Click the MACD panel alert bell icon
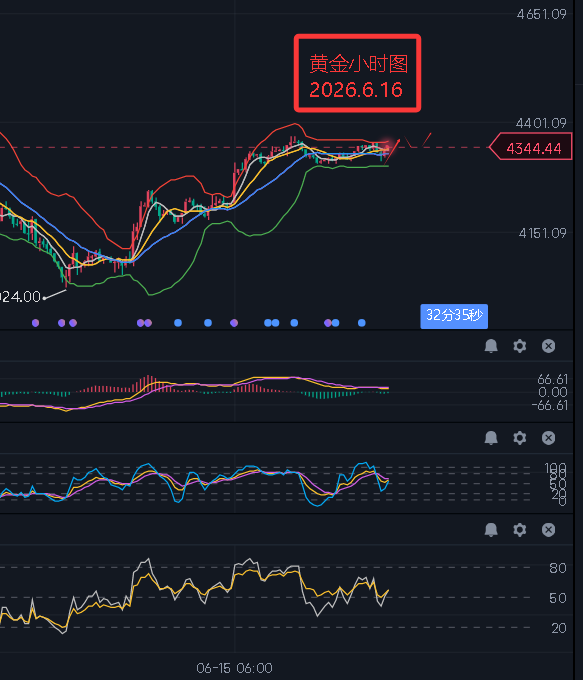 point(491,346)
